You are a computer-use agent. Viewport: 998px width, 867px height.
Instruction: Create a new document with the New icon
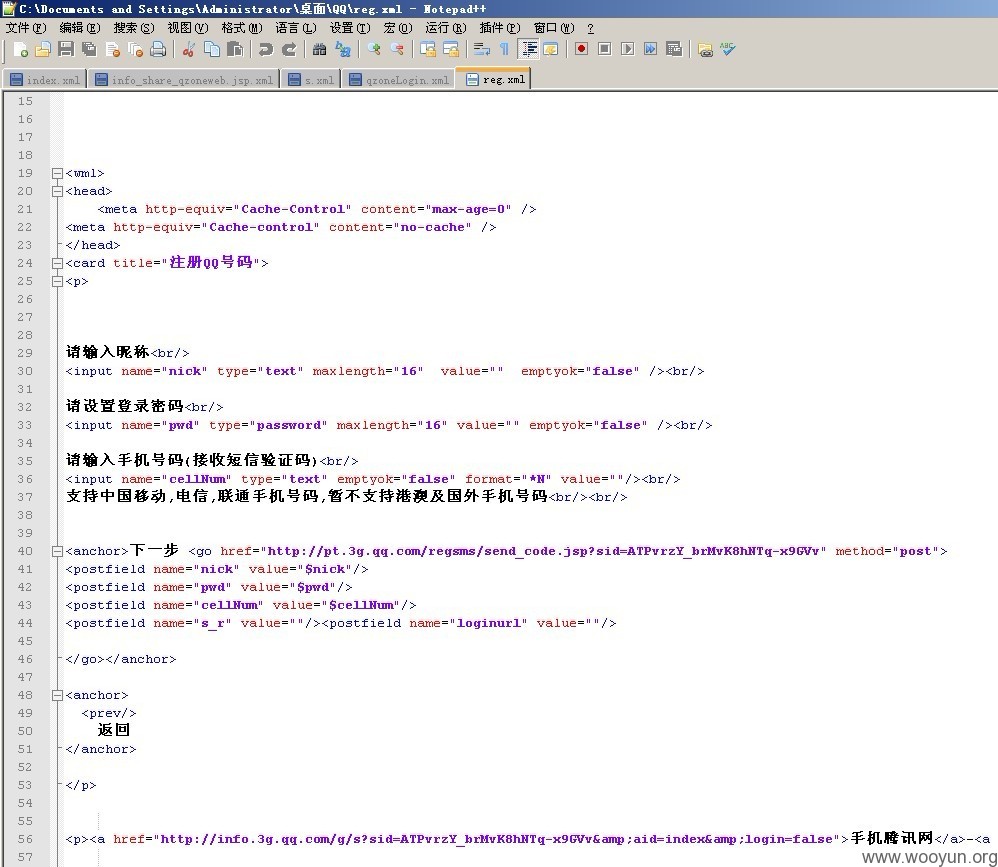(x=20, y=50)
